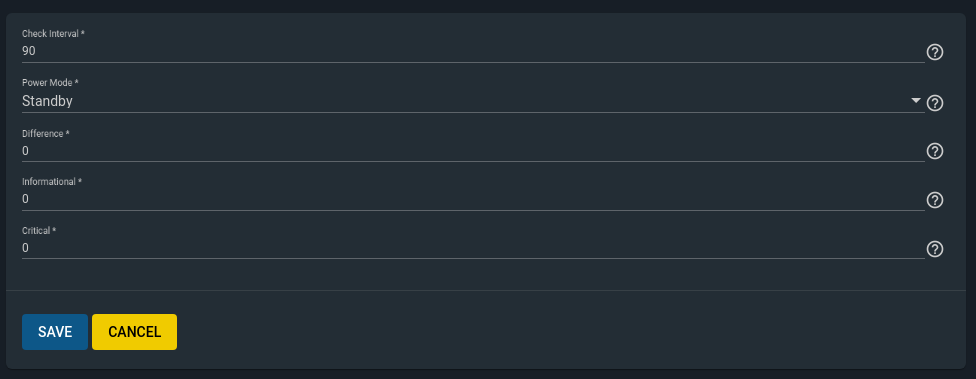Open help tooltip for Check Interval
Screen dimensions: 976x379
[x=934, y=52]
